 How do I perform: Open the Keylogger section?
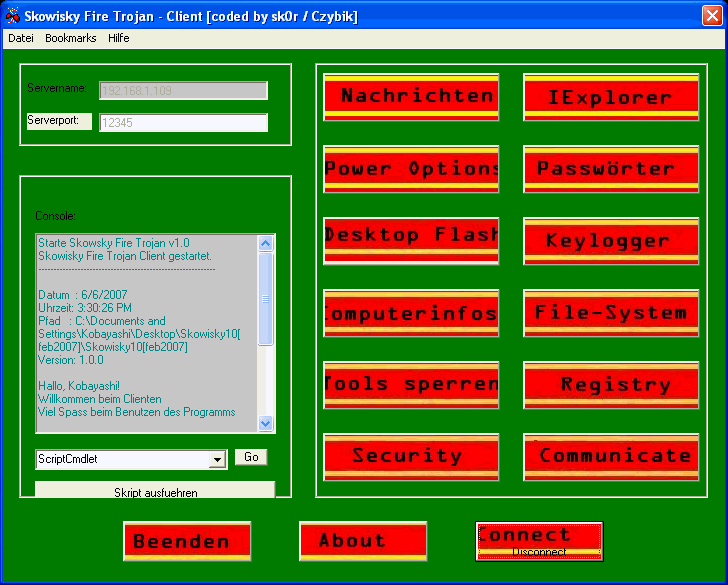[x=610, y=241]
